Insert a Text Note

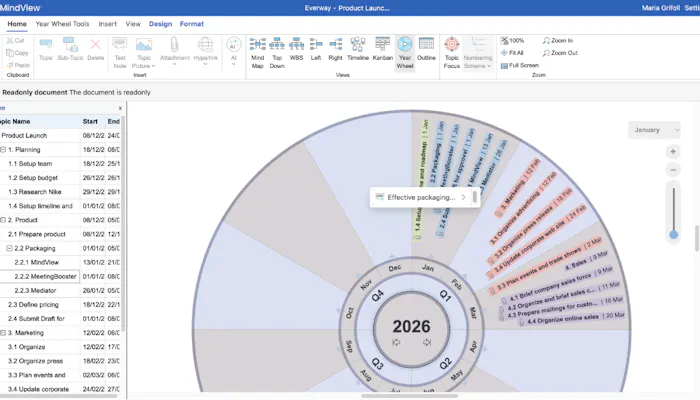coord(120,53)
